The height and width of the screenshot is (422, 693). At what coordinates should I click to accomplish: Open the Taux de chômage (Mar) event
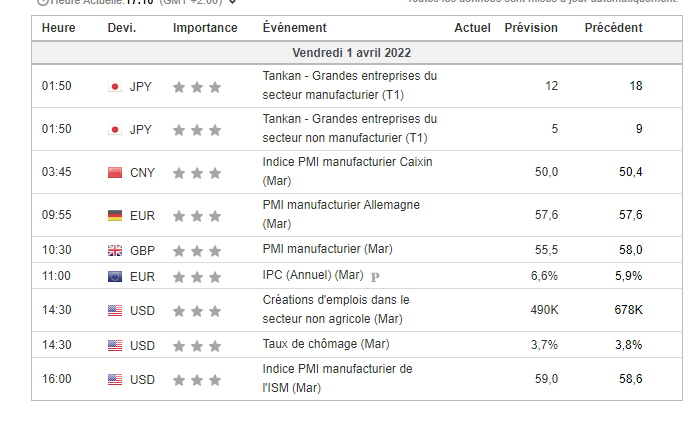326,345
